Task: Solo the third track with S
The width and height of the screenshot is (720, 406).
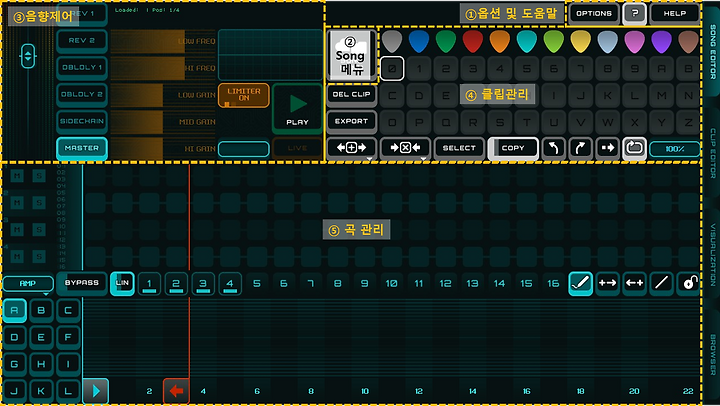Action: (x=39, y=229)
